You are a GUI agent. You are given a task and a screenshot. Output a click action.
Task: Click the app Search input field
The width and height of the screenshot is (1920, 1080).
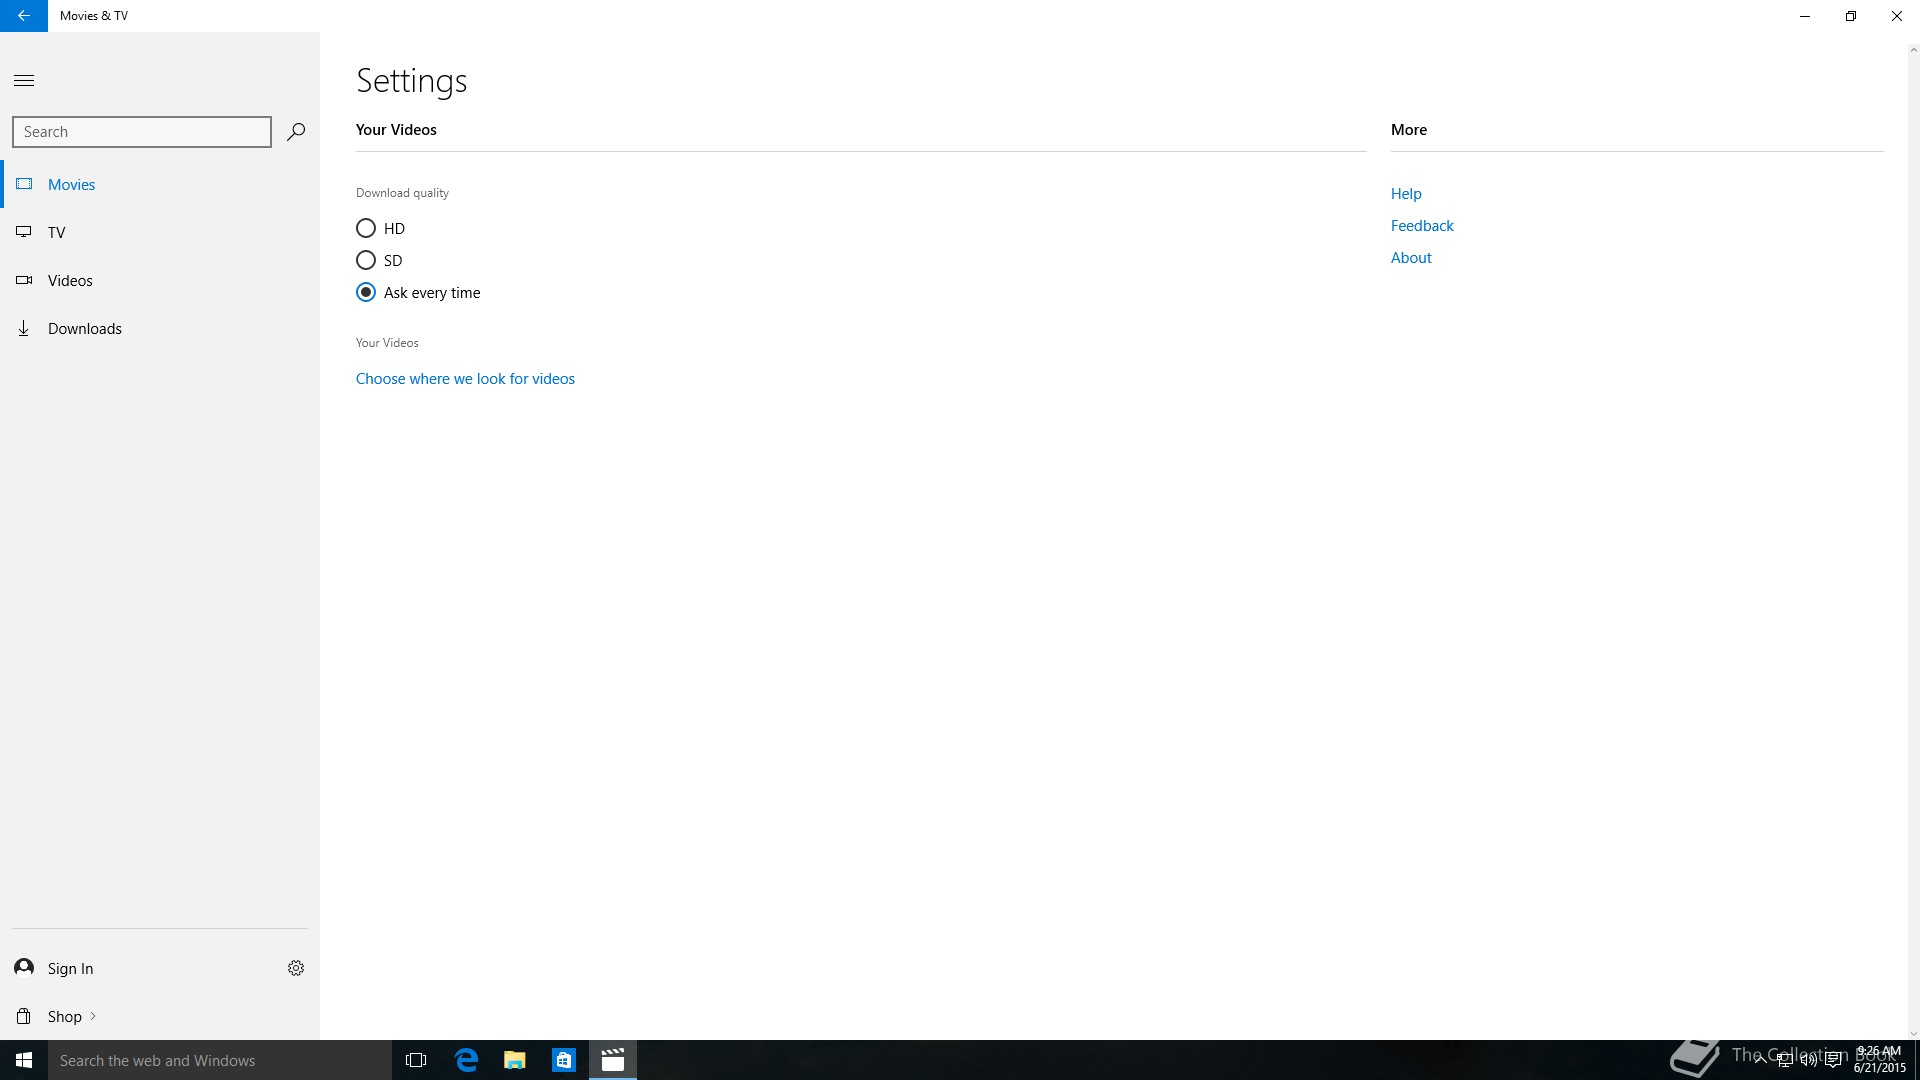(x=142, y=131)
